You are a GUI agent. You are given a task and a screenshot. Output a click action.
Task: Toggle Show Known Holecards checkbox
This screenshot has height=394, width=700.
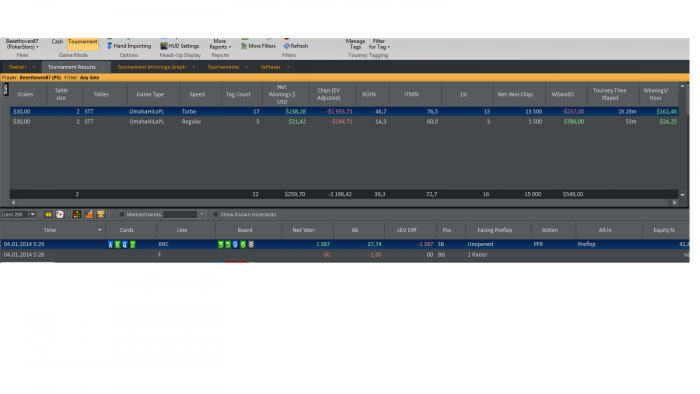coord(216,215)
